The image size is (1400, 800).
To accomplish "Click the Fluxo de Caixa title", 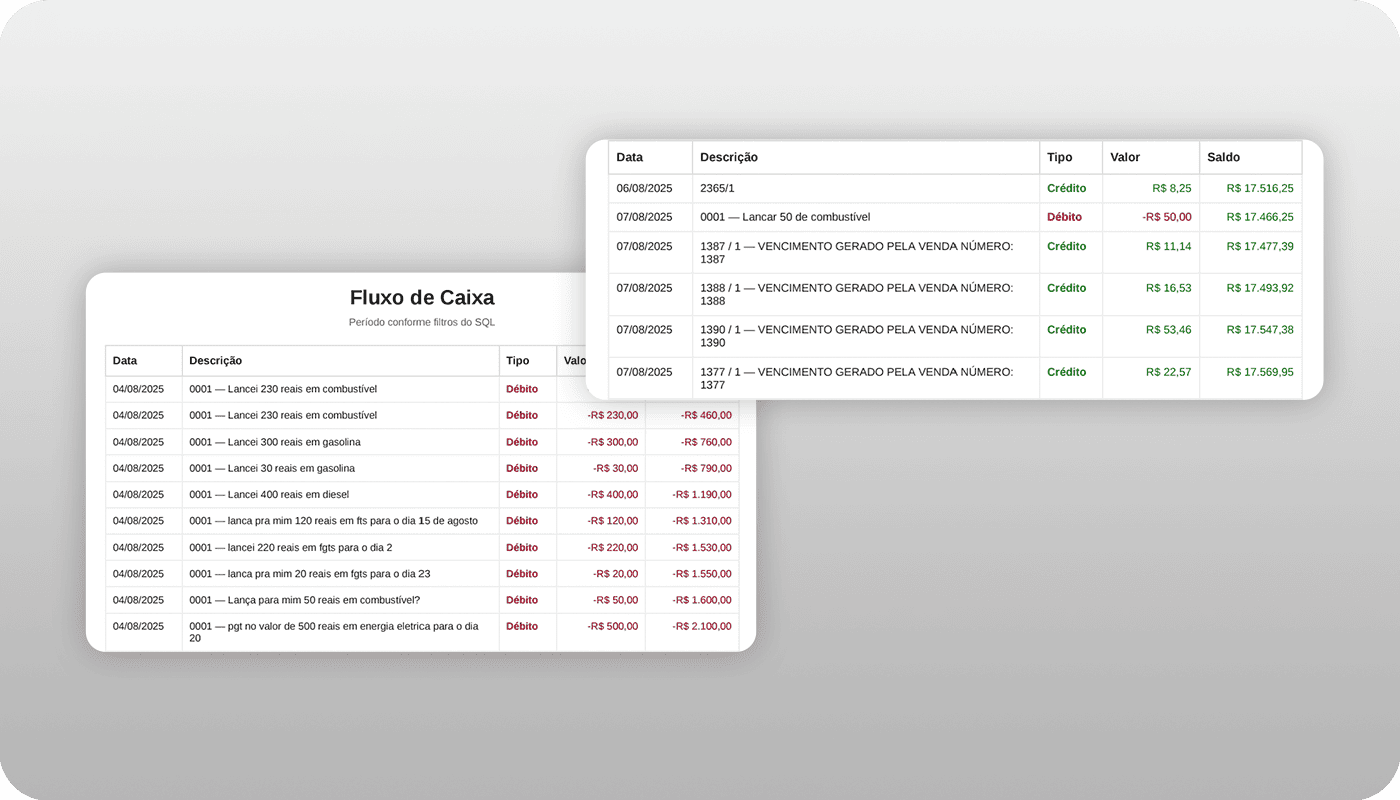I will click(421, 297).
